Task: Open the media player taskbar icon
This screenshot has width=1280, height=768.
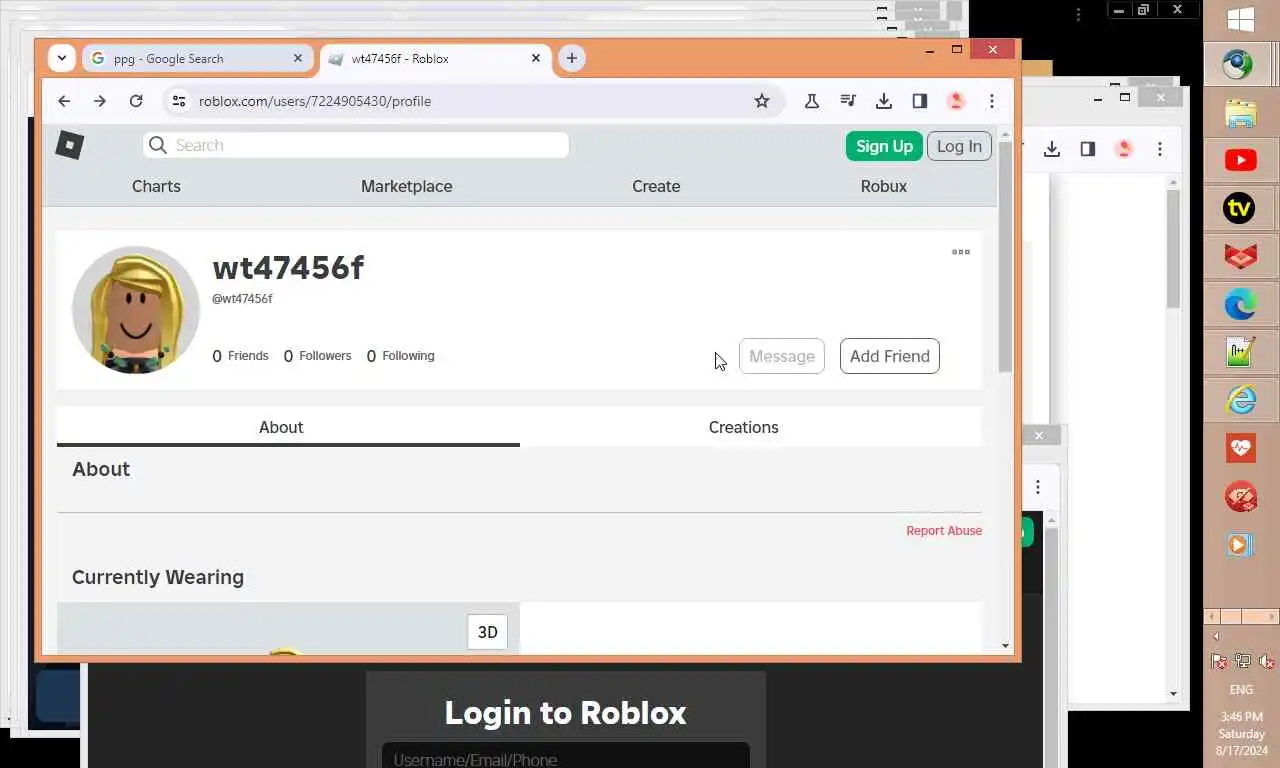Action: pyautogui.click(x=1241, y=544)
